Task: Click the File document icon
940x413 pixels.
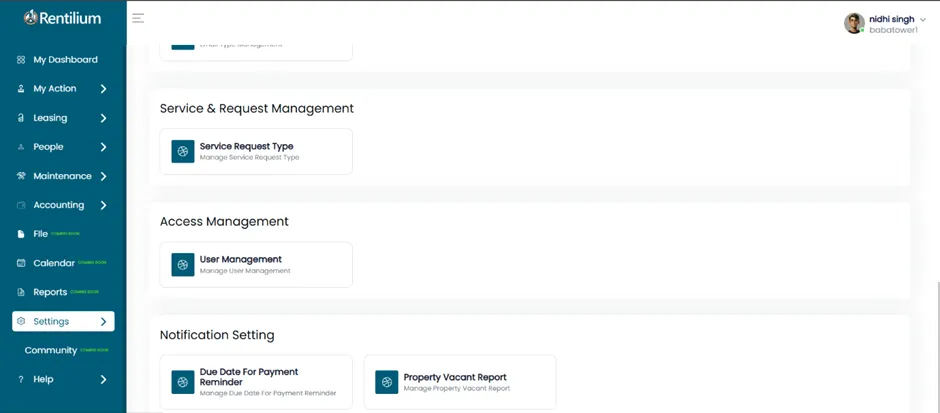Action: click(x=21, y=234)
